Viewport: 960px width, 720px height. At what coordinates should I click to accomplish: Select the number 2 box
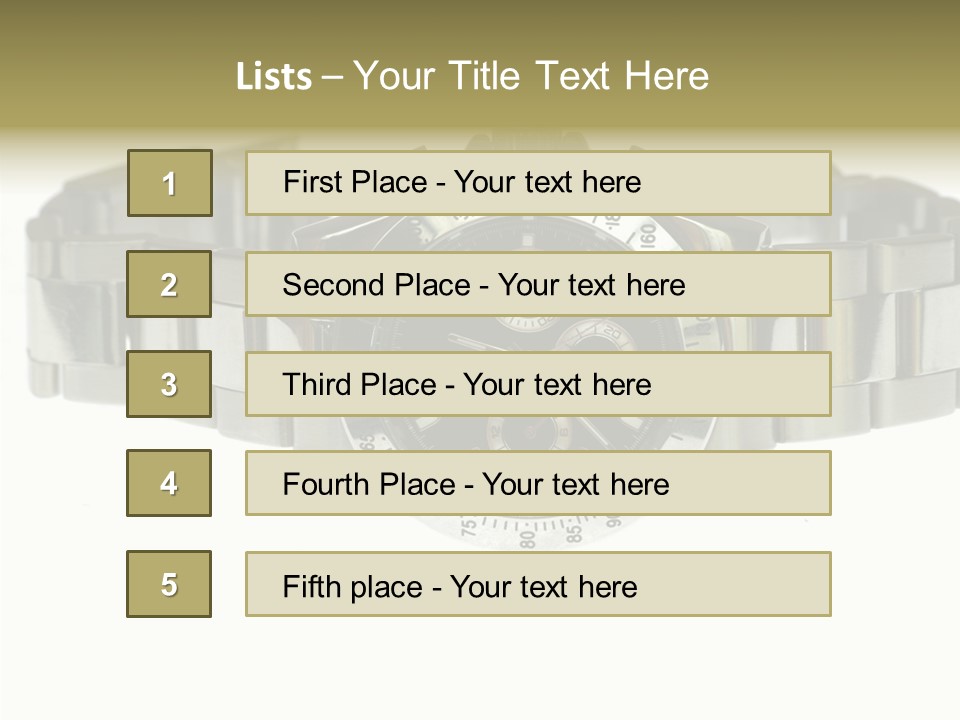point(169,284)
